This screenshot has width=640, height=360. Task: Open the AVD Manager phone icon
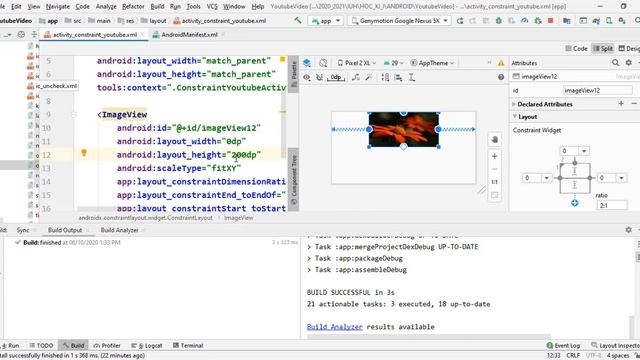point(609,20)
